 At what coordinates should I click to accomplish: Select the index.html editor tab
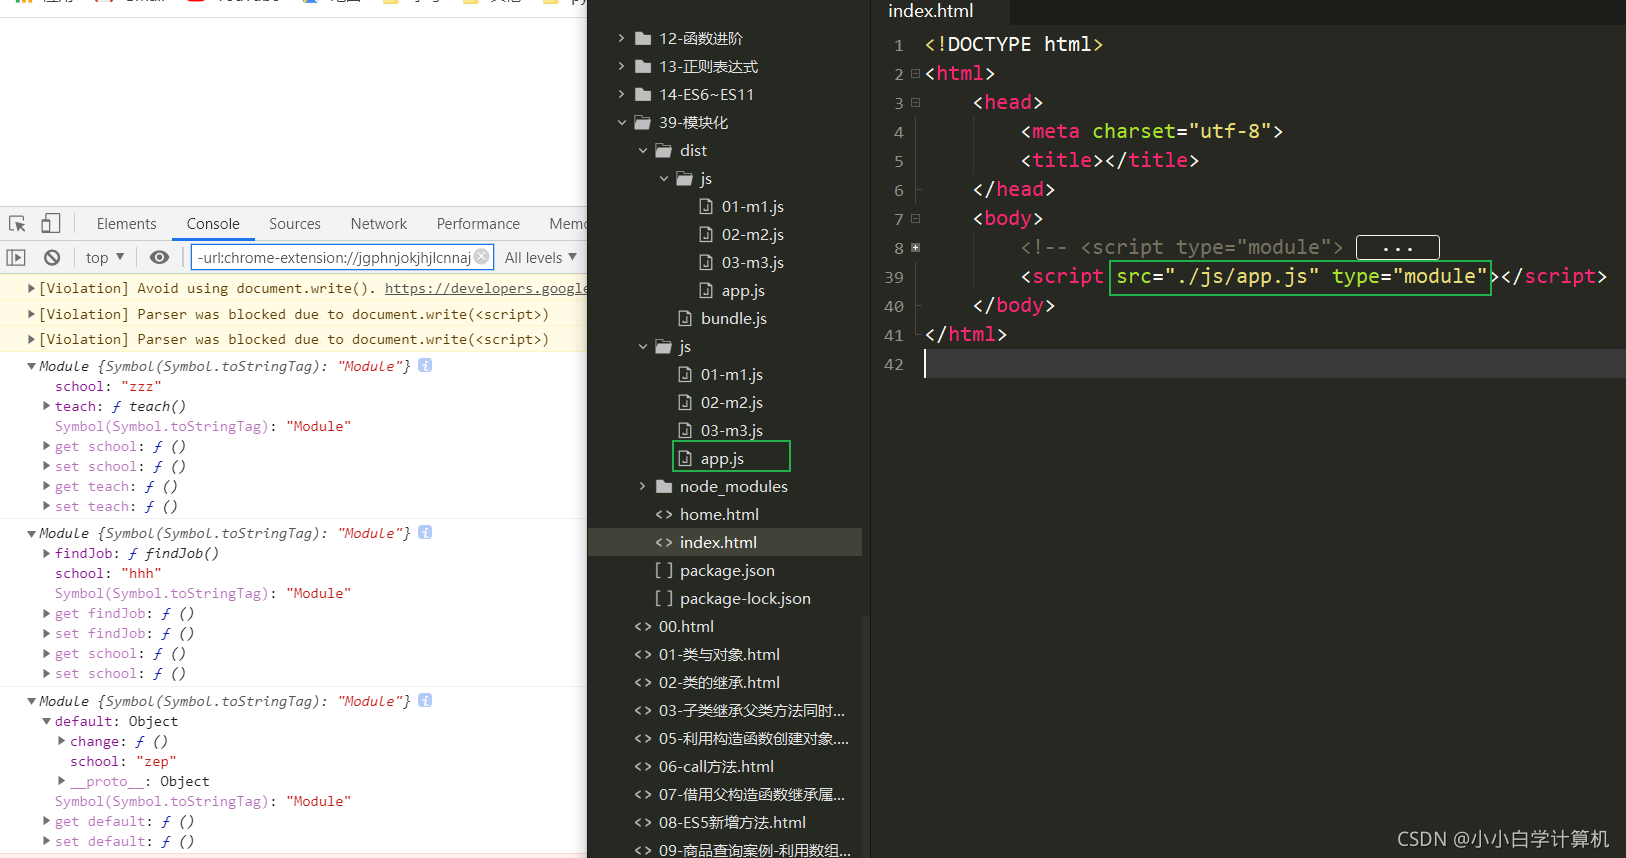931,11
